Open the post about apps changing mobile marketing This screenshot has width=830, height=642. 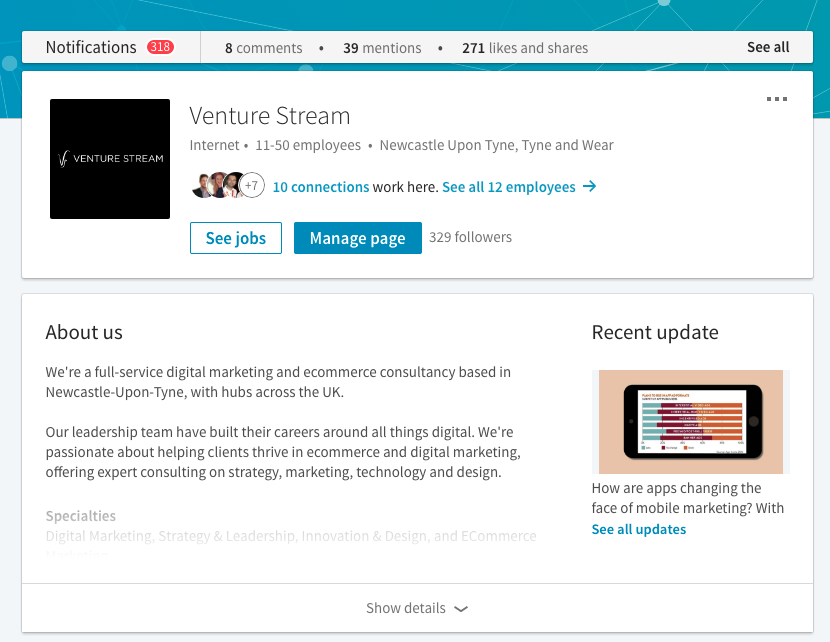coord(688,498)
